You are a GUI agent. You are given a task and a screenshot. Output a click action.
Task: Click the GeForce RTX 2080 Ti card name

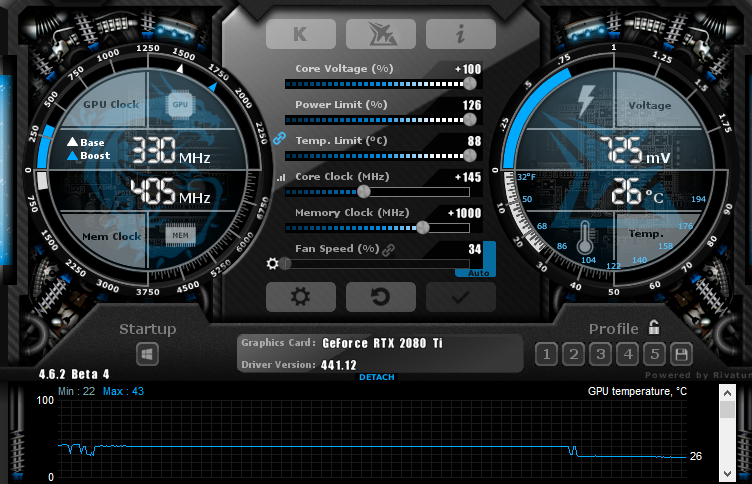pyautogui.click(x=382, y=343)
